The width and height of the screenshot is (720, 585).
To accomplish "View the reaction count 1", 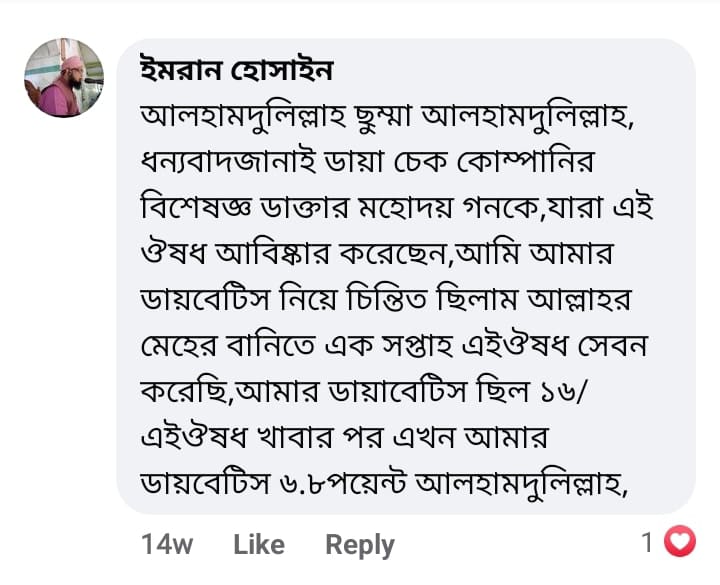I will click(647, 543).
